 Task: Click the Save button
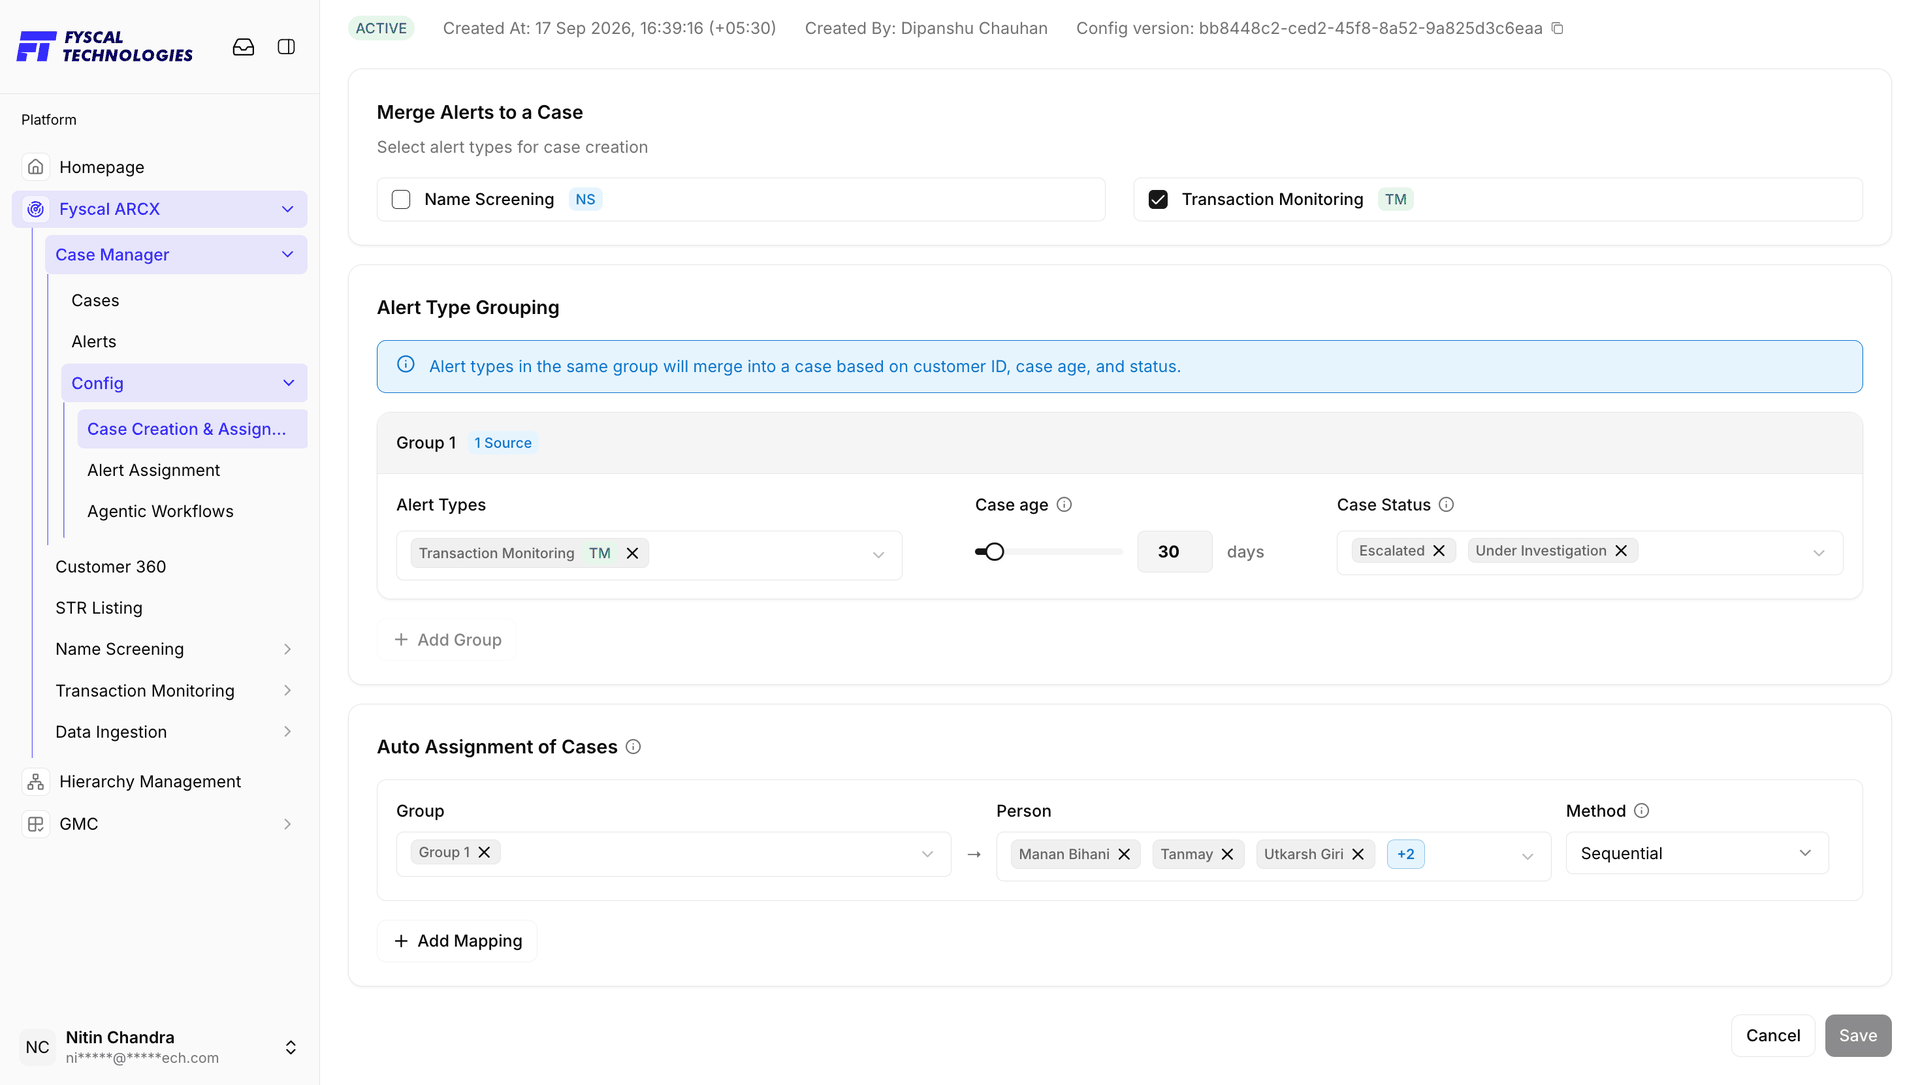tap(1858, 1035)
